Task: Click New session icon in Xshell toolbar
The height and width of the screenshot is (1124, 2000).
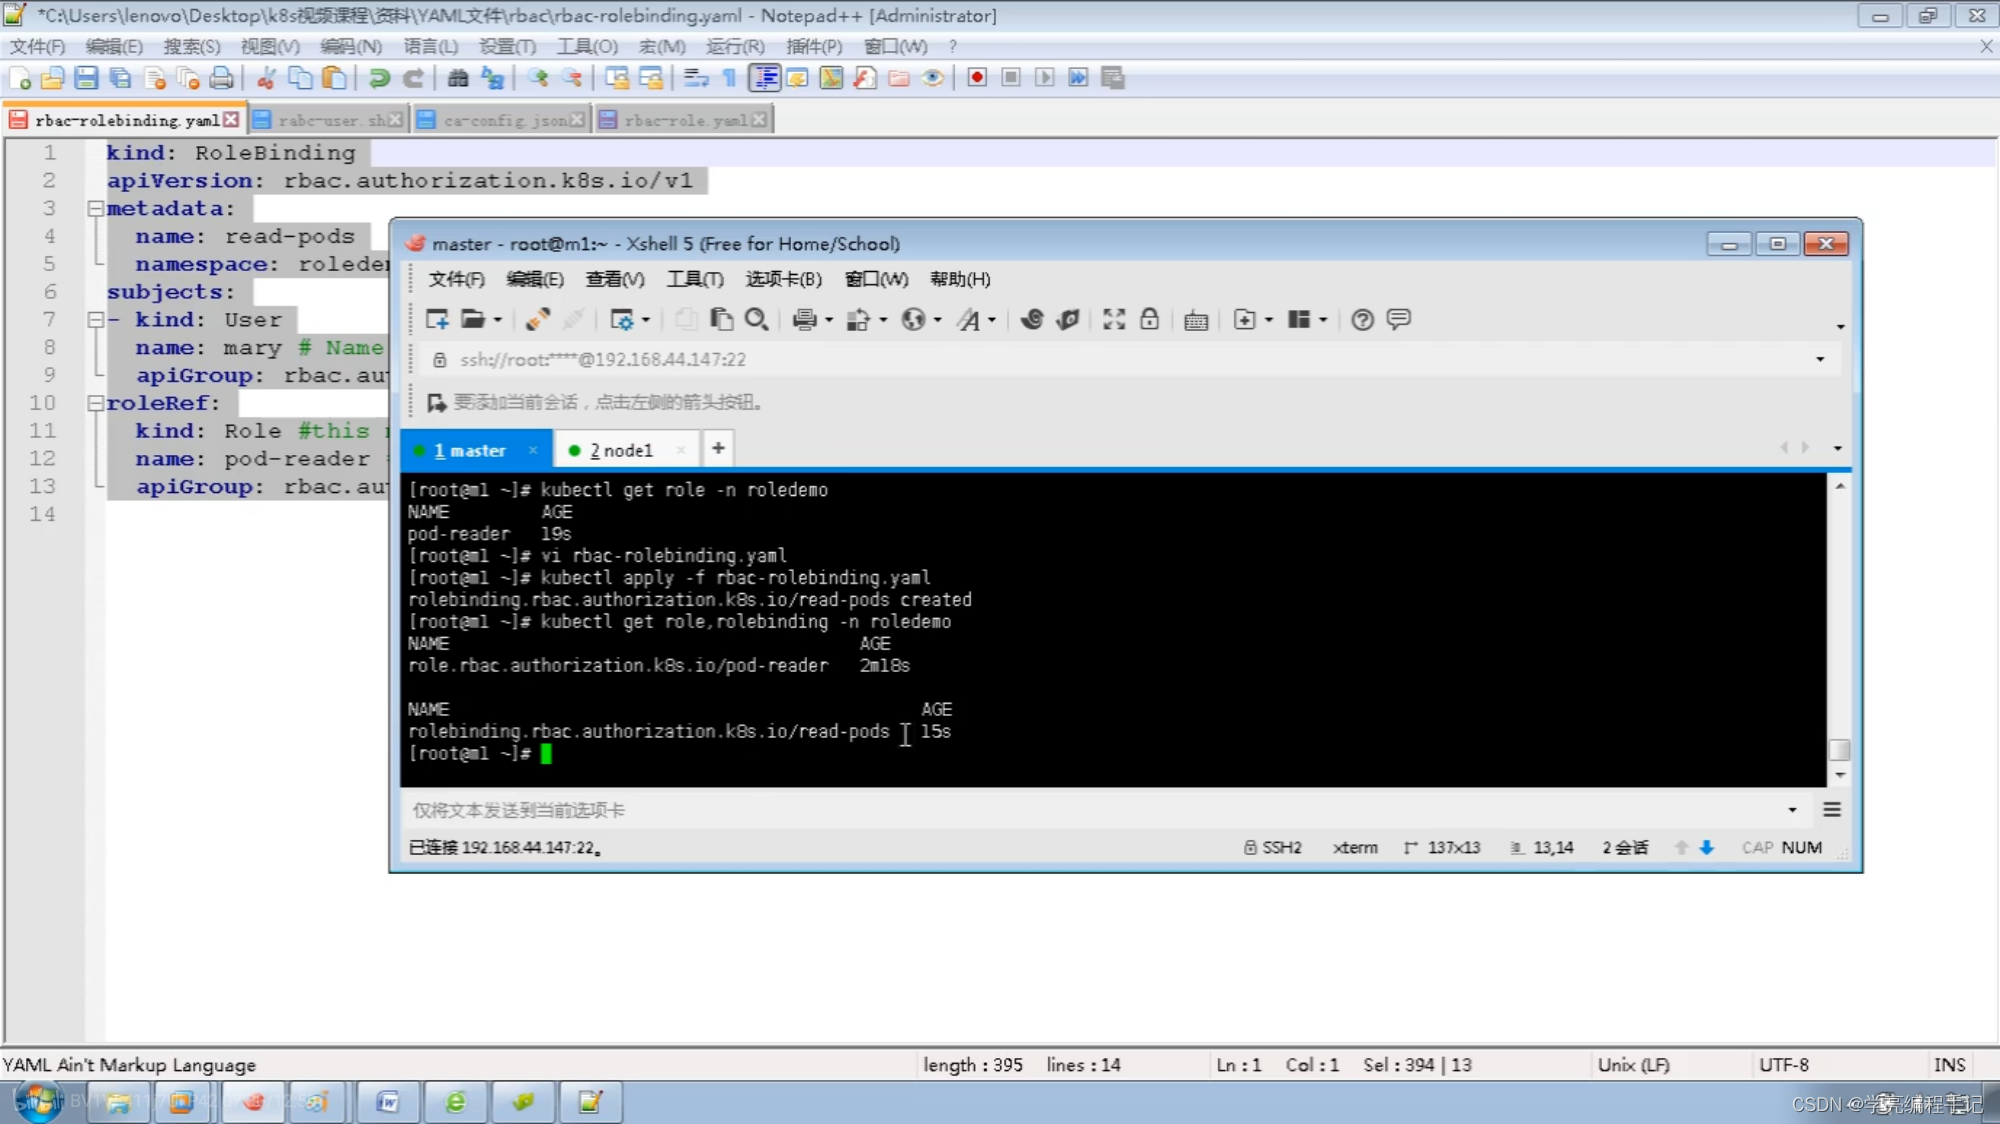Action: click(437, 319)
